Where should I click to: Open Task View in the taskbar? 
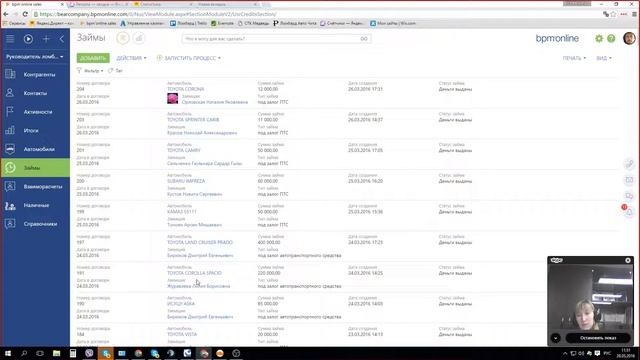pyautogui.click(x=40, y=353)
